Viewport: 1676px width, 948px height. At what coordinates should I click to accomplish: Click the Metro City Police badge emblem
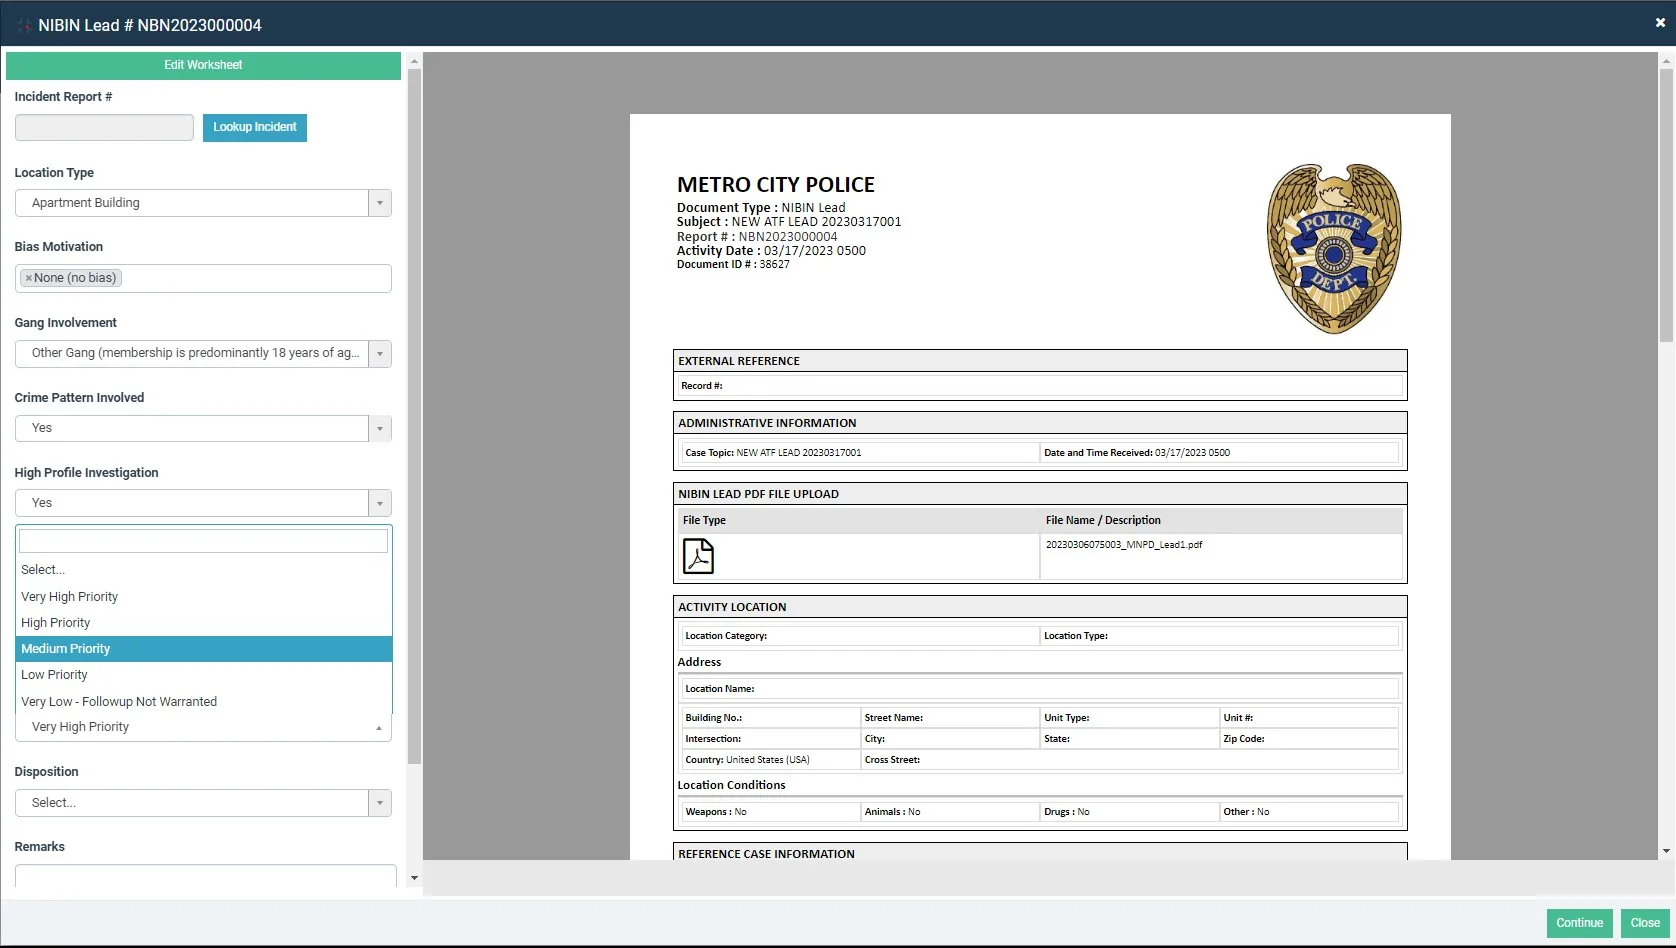tap(1333, 247)
